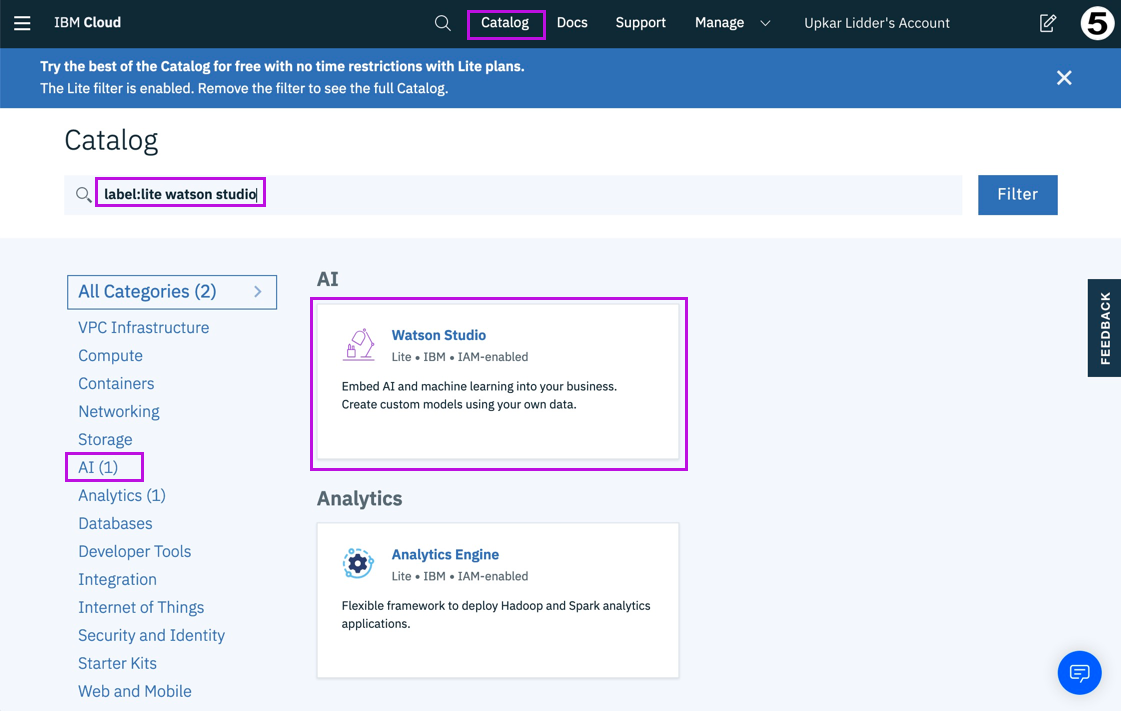Click 'Lite • IBM • IAM-enabled' under Analytics Engine
The height and width of the screenshot is (711, 1121).
pyautogui.click(x=460, y=576)
